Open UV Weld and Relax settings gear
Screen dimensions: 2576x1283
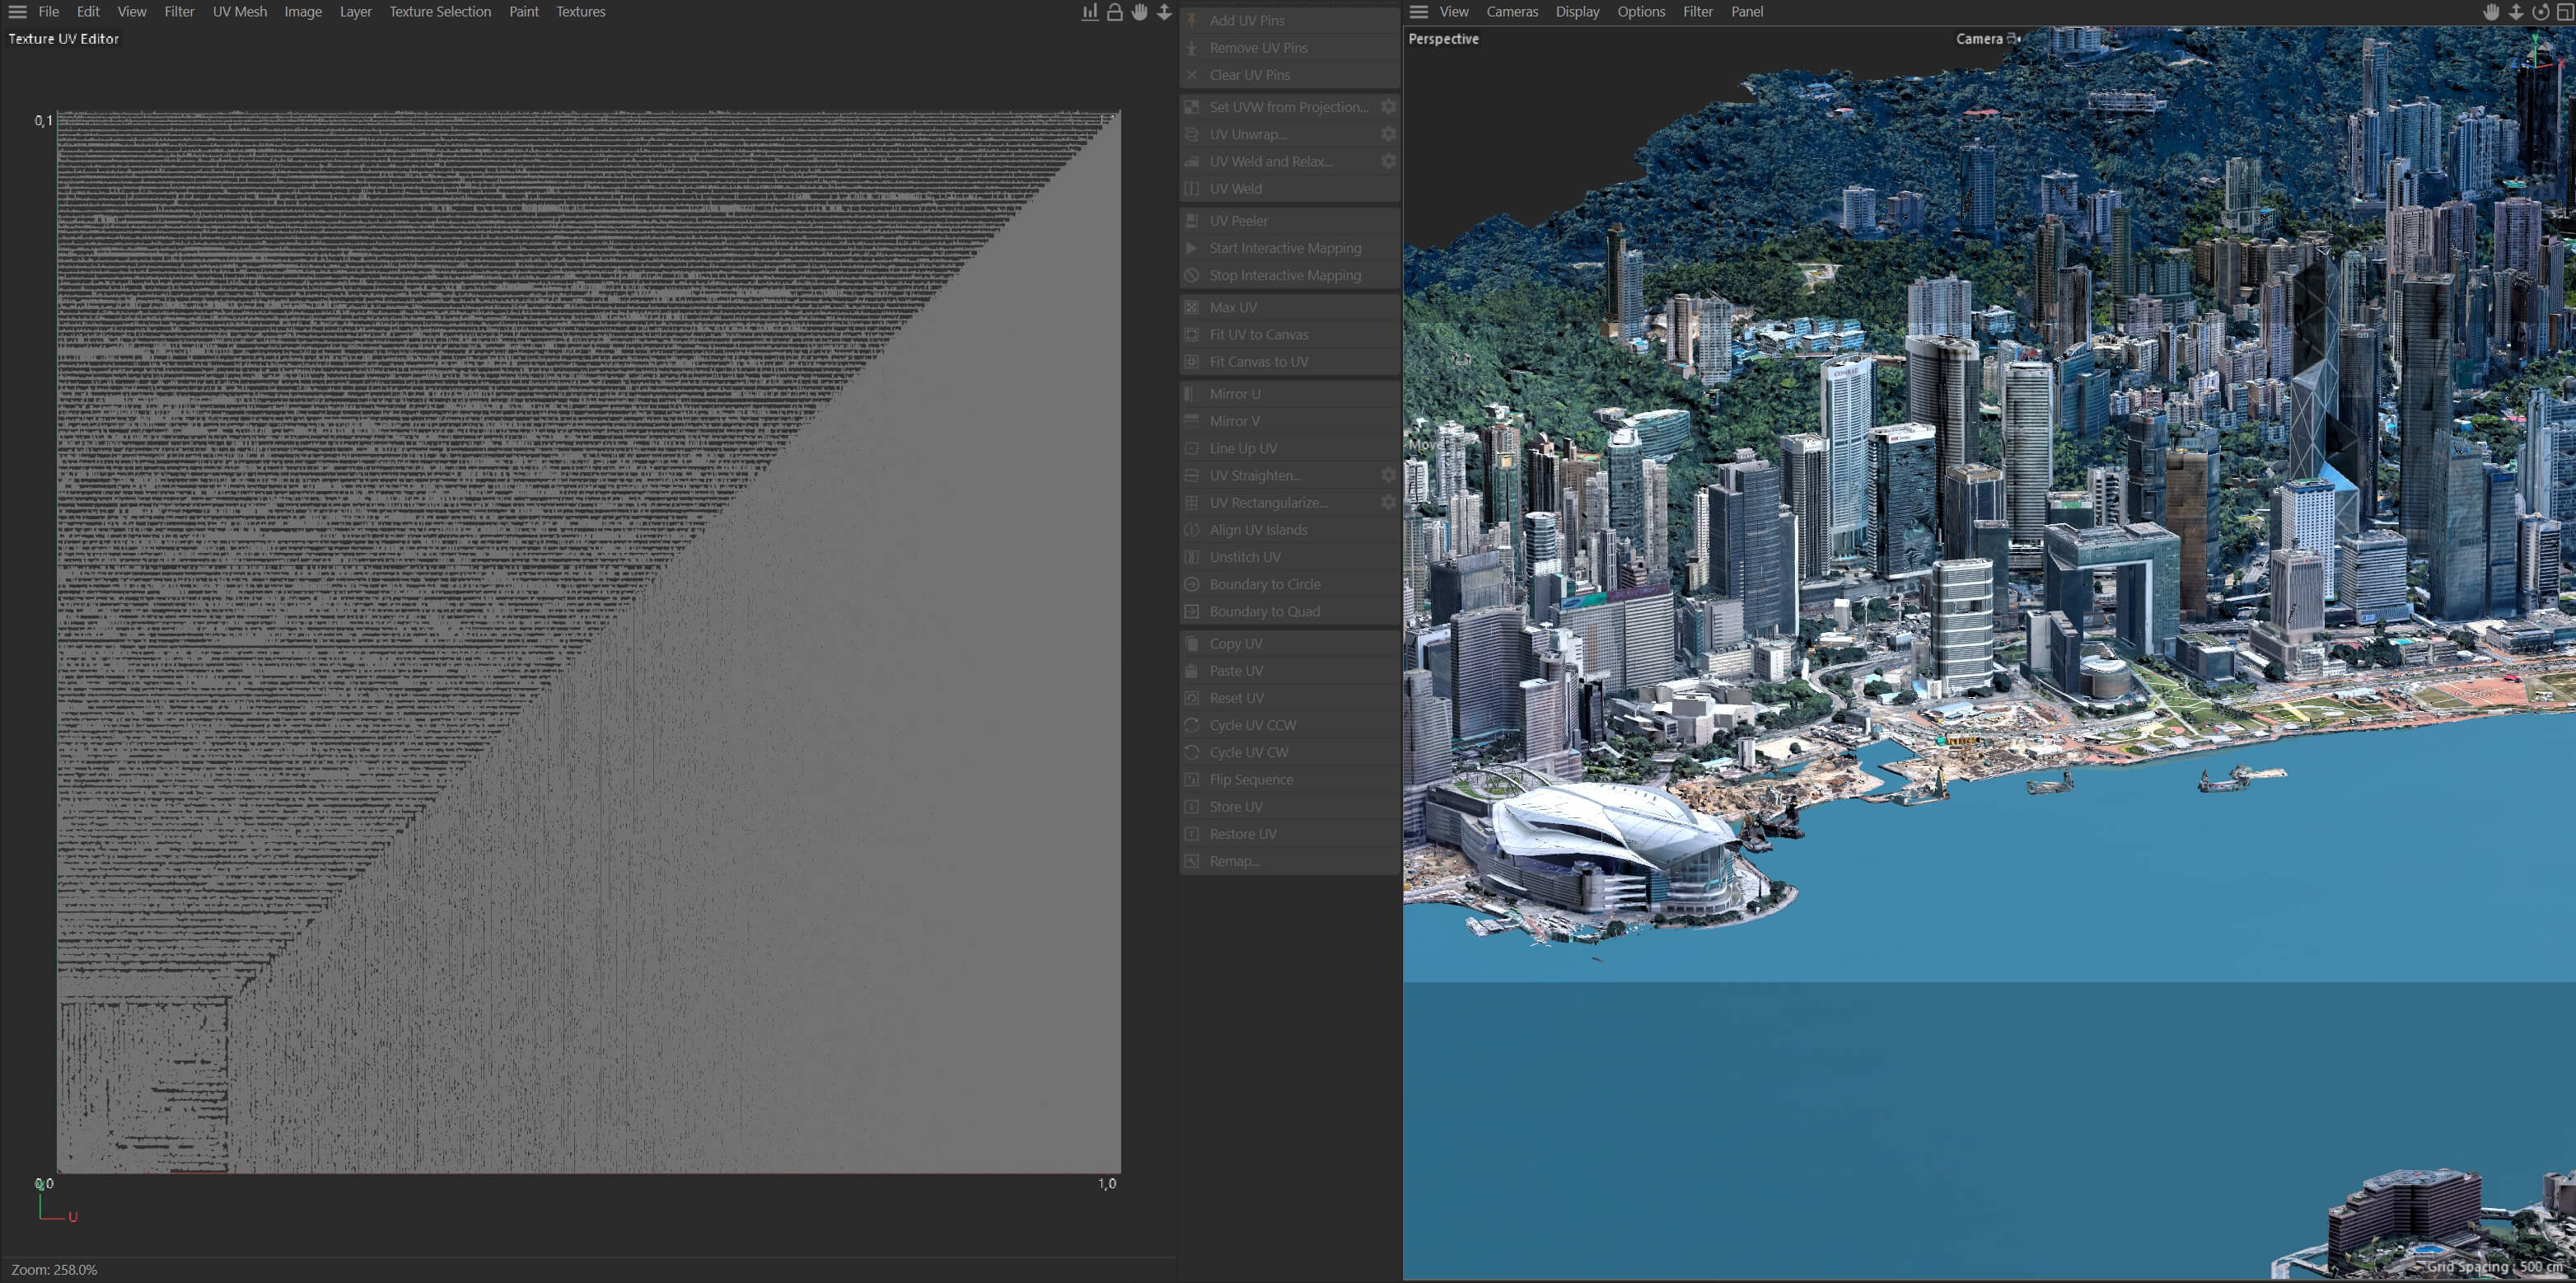point(1389,161)
